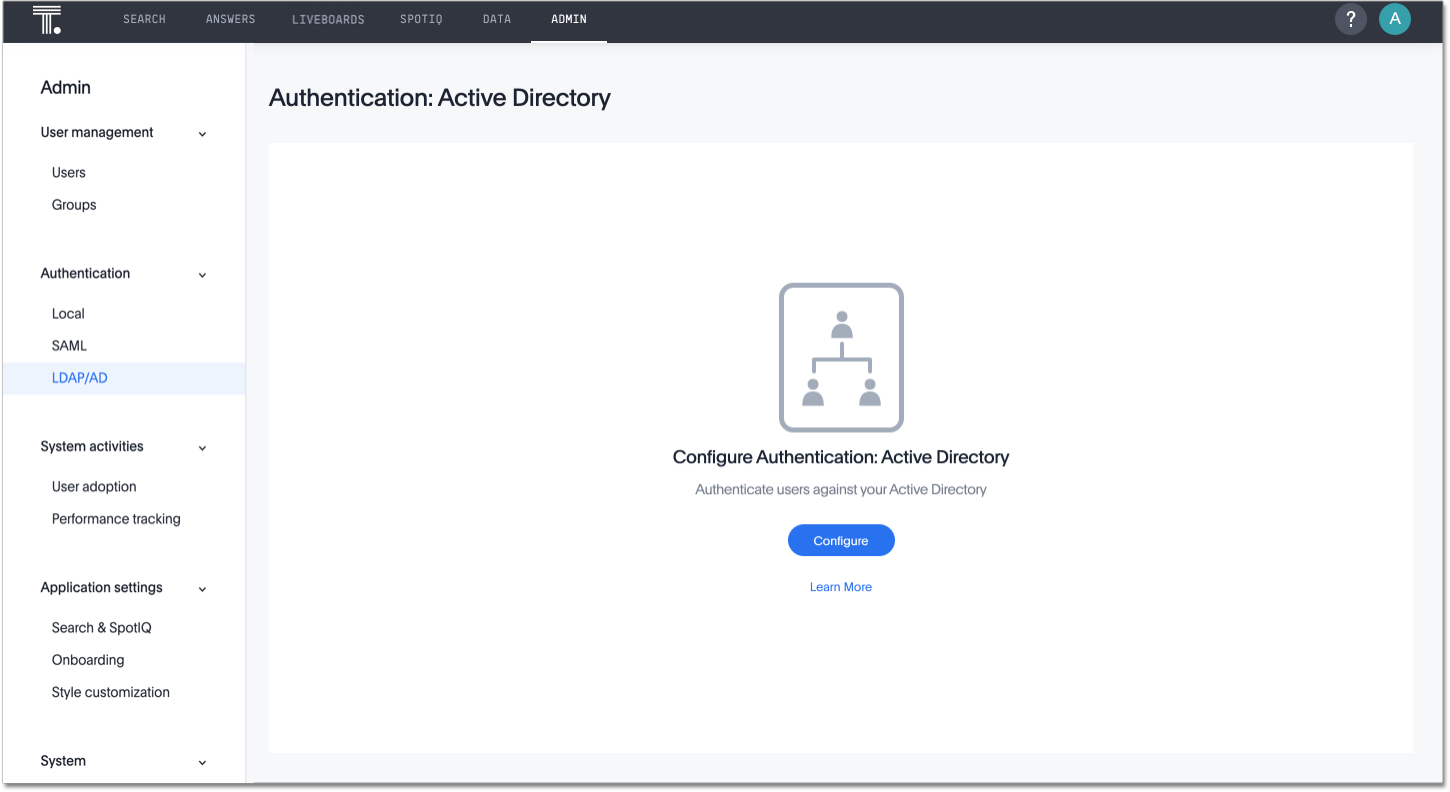Click the Active Directory hierarchy graphic
The image size is (1450, 792).
click(841, 357)
